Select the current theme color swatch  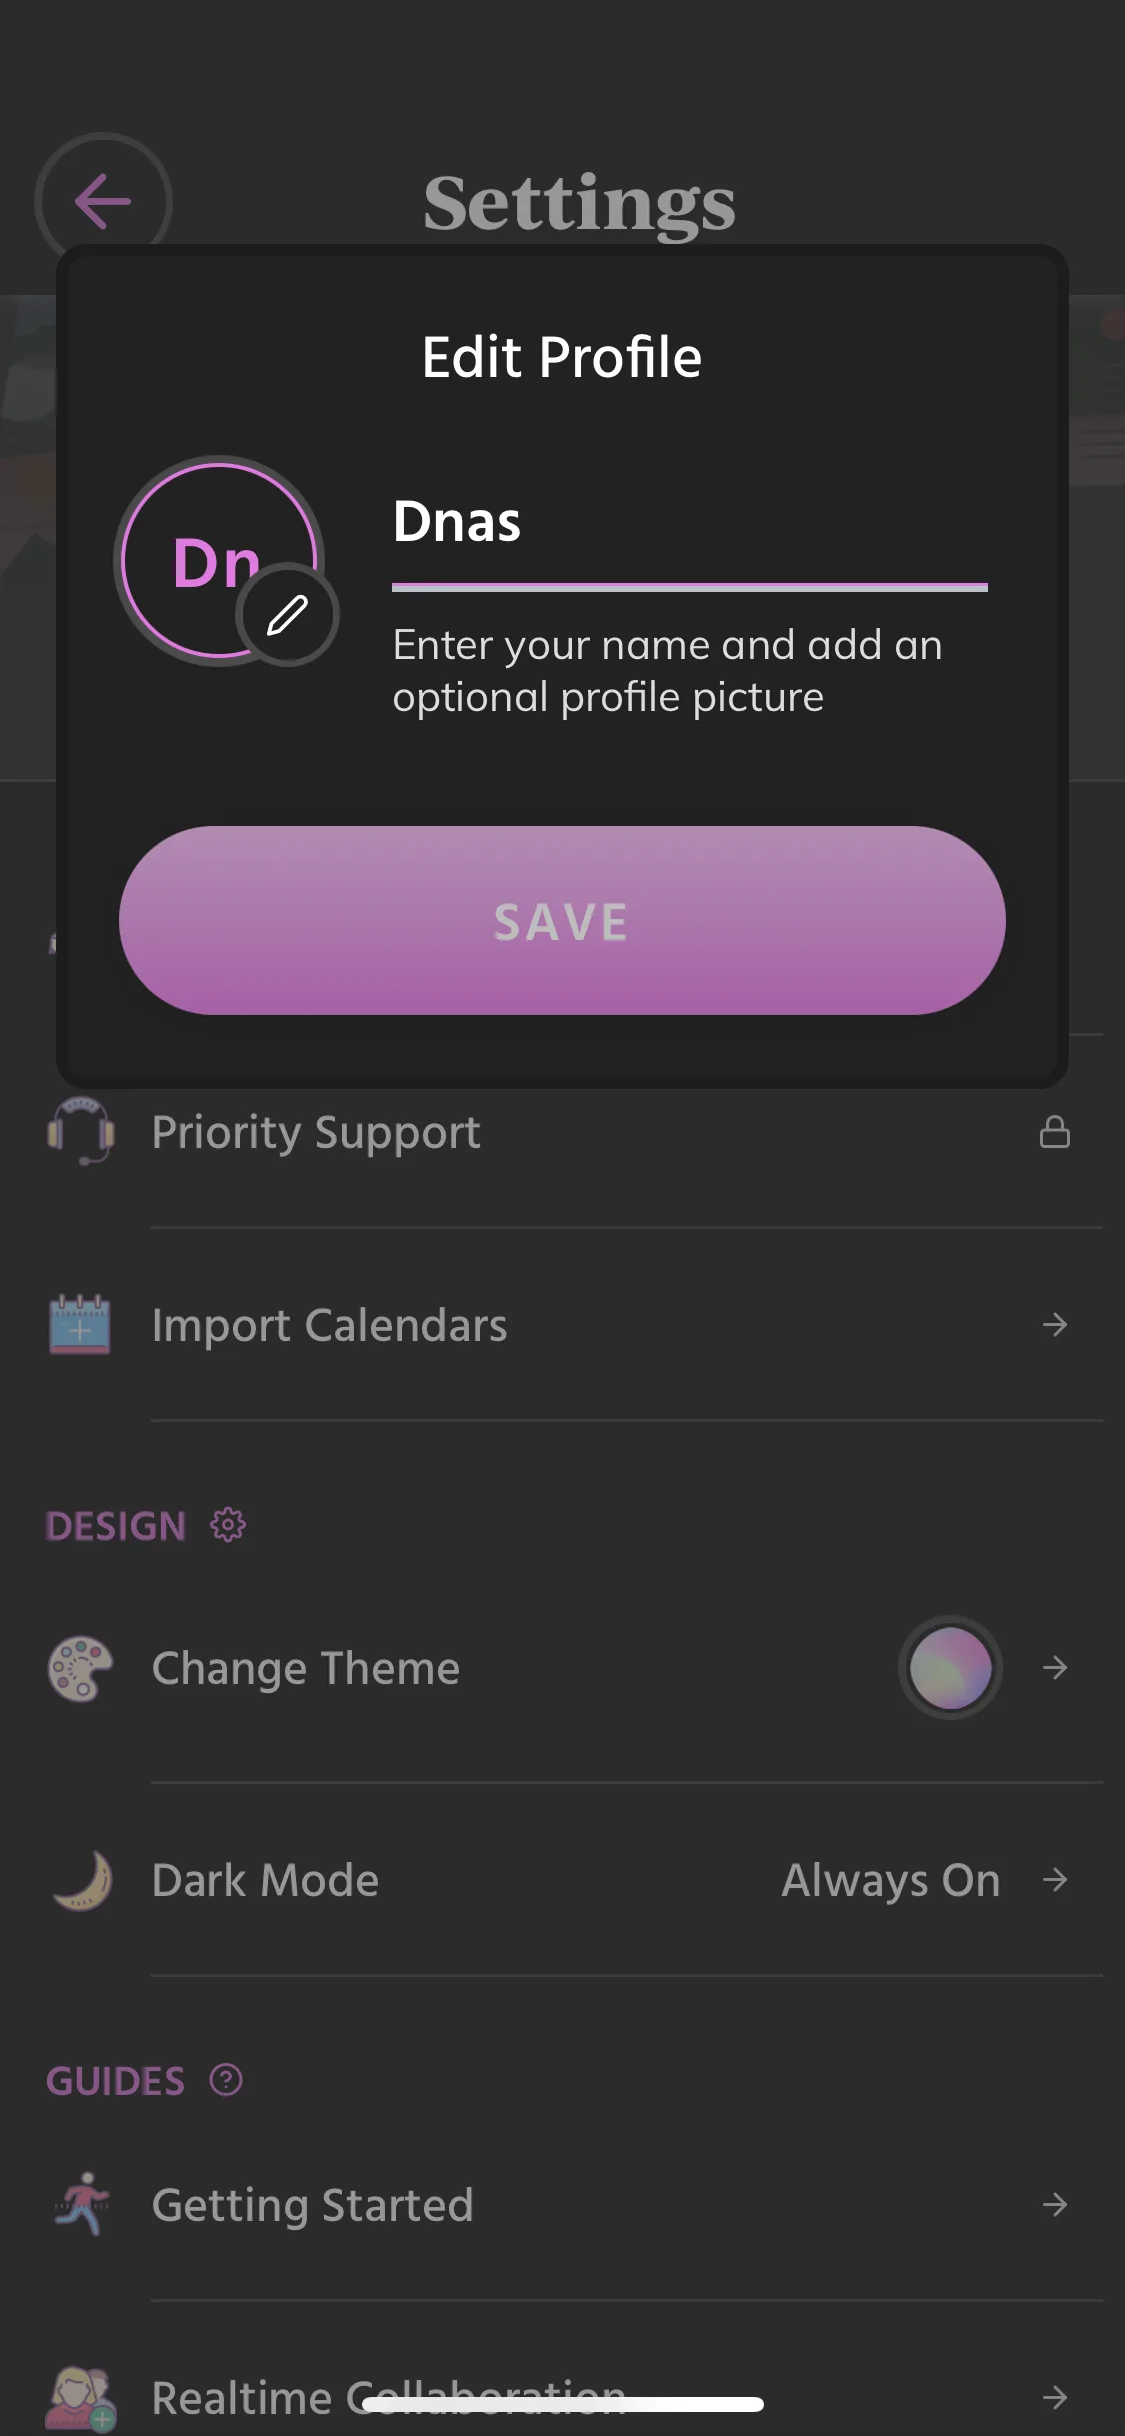[950, 1668]
